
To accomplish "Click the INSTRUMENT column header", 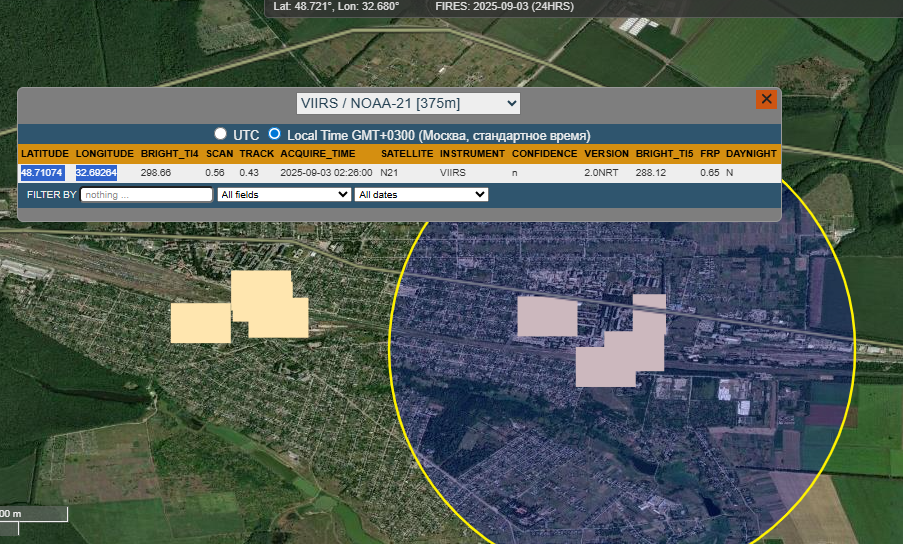I will (472, 154).
